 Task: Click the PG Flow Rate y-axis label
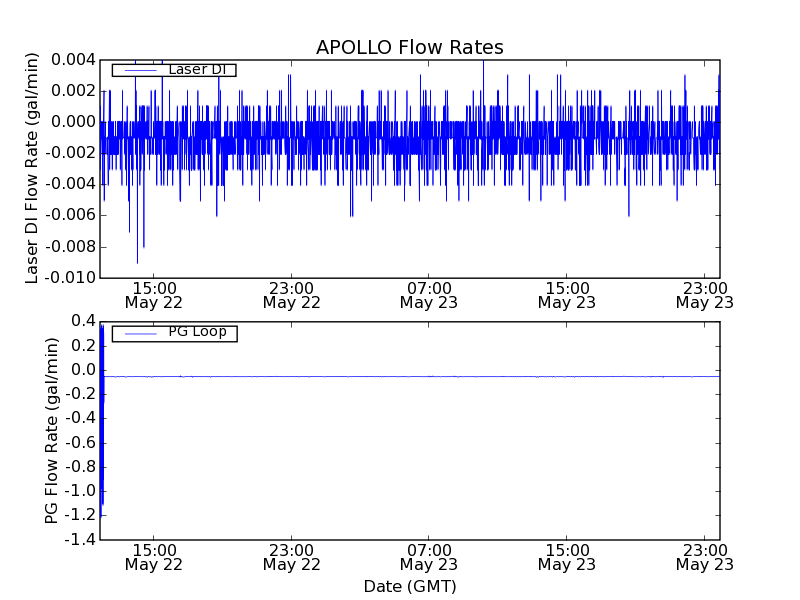pos(52,430)
